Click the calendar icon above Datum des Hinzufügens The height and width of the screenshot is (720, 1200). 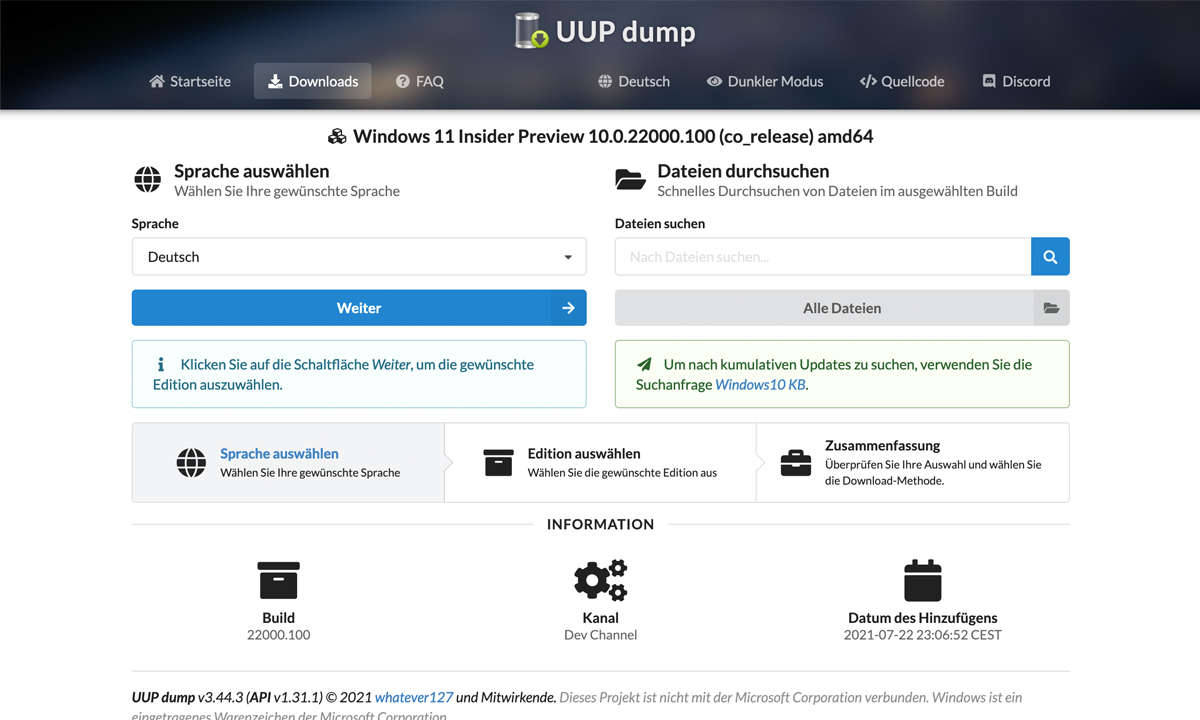923,580
